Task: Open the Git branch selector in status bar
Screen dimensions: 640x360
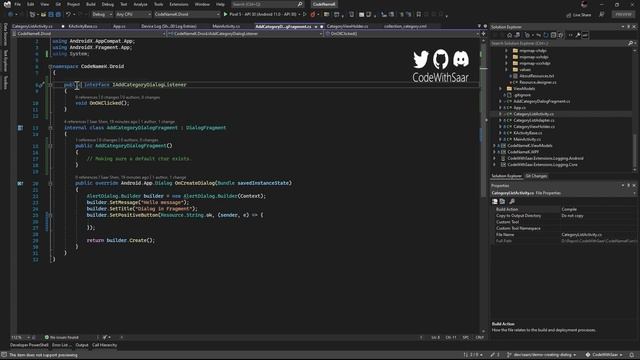Action: click(541, 355)
